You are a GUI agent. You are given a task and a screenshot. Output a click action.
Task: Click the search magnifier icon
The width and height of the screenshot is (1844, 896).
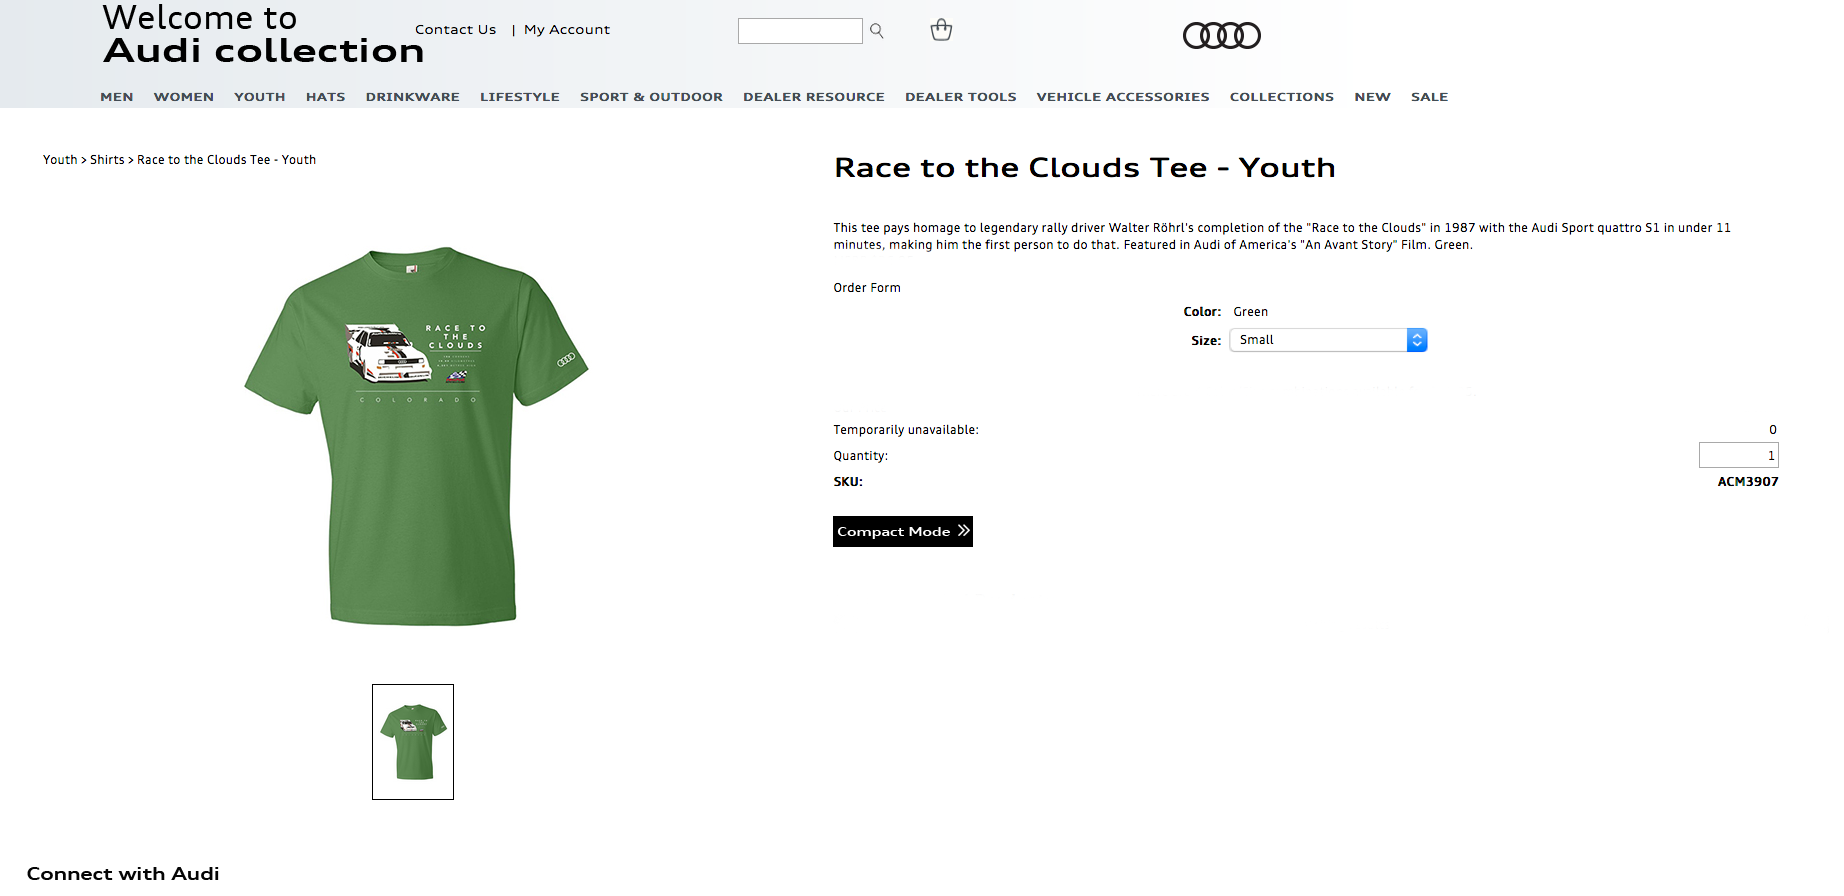click(877, 31)
